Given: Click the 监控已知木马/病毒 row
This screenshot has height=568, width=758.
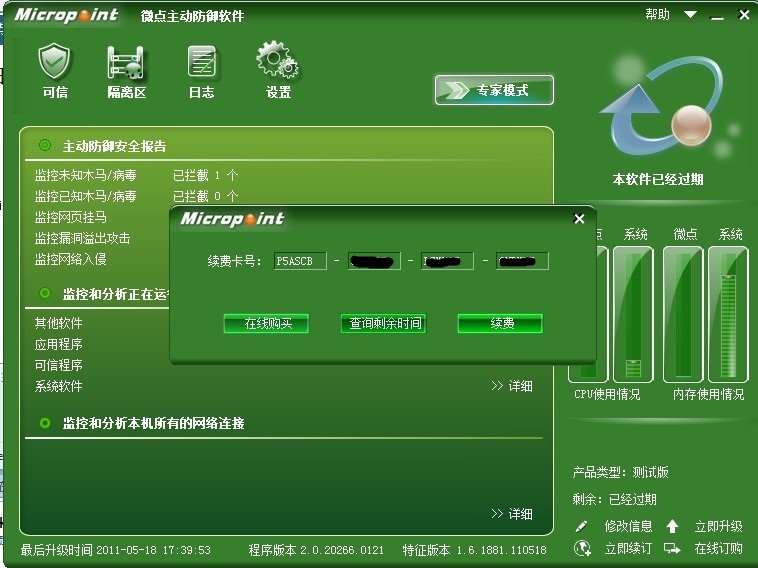Looking at the screenshot, I should [x=86, y=196].
